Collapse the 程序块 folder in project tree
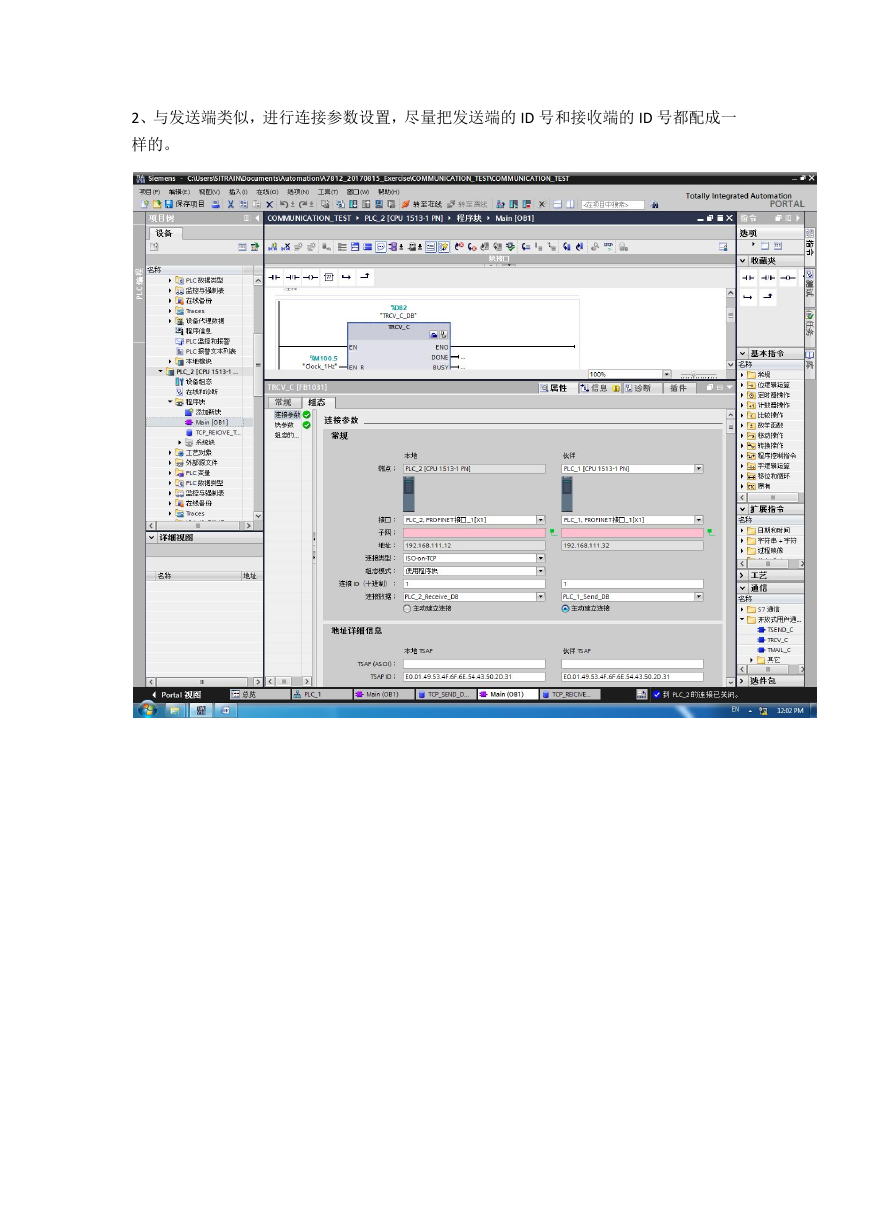This screenshot has width=869, height=1228. click(170, 402)
